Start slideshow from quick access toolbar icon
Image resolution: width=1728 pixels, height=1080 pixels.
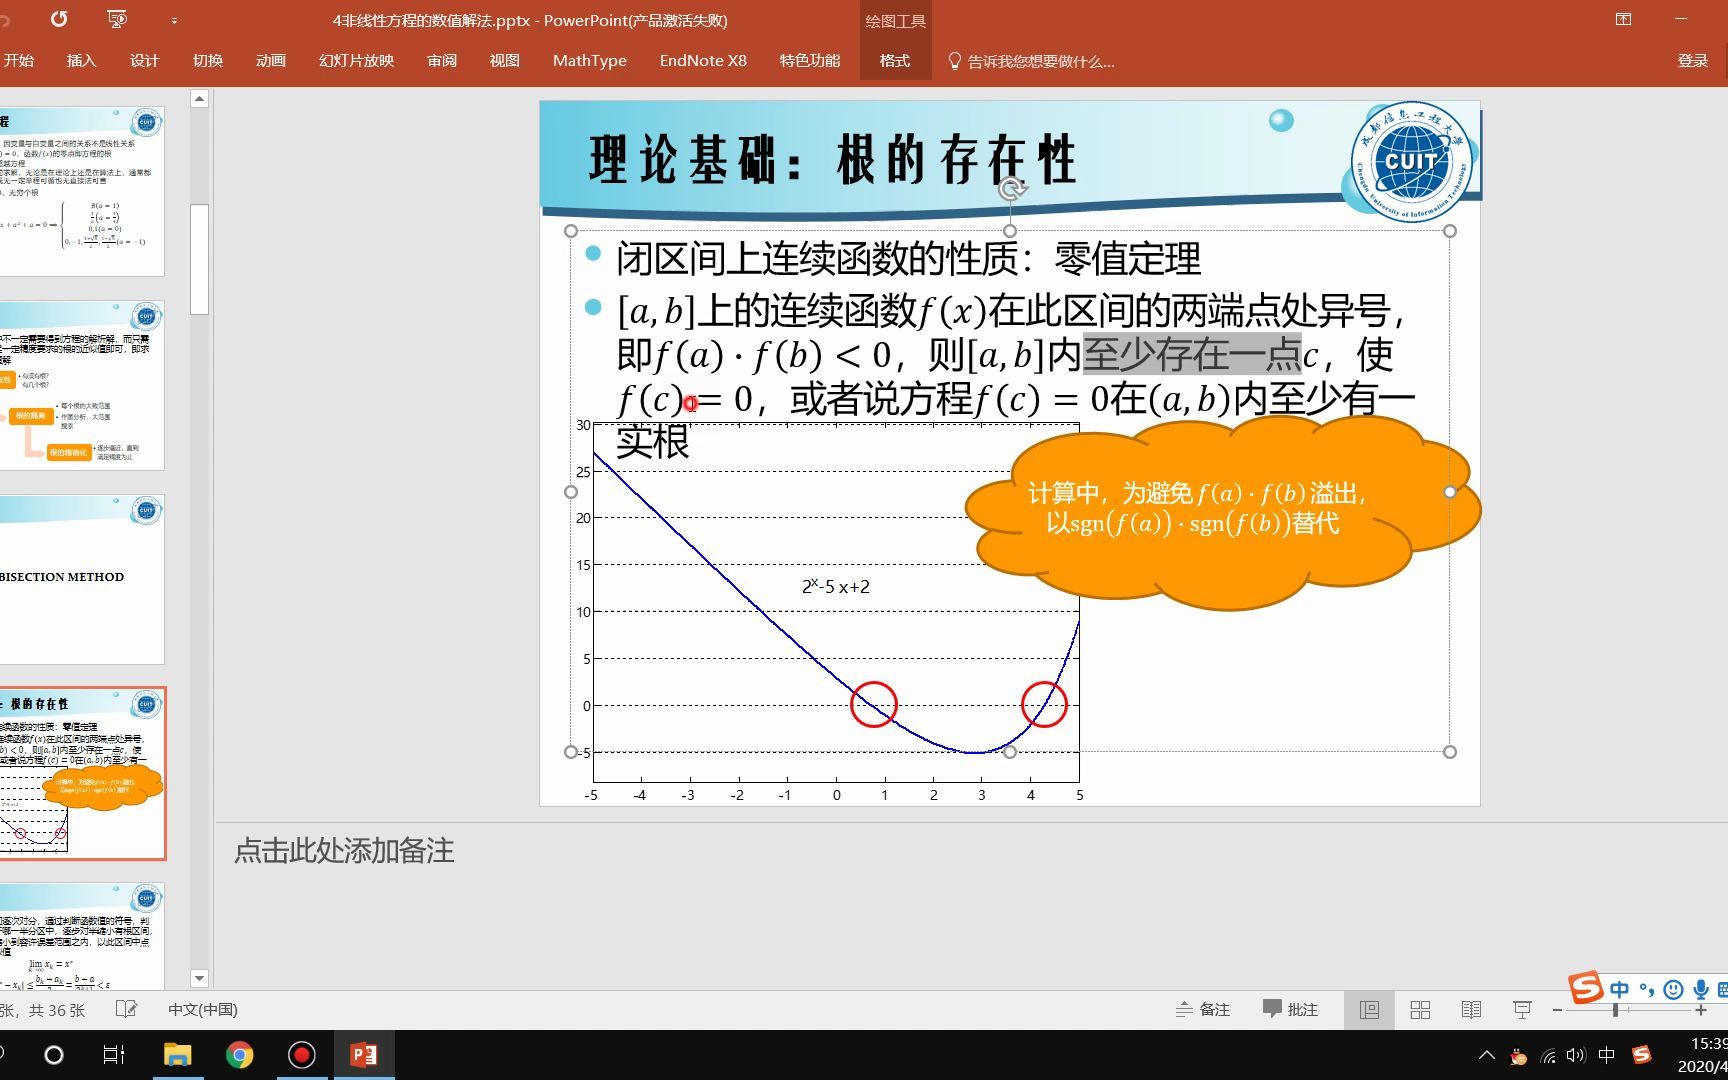(116, 20)
